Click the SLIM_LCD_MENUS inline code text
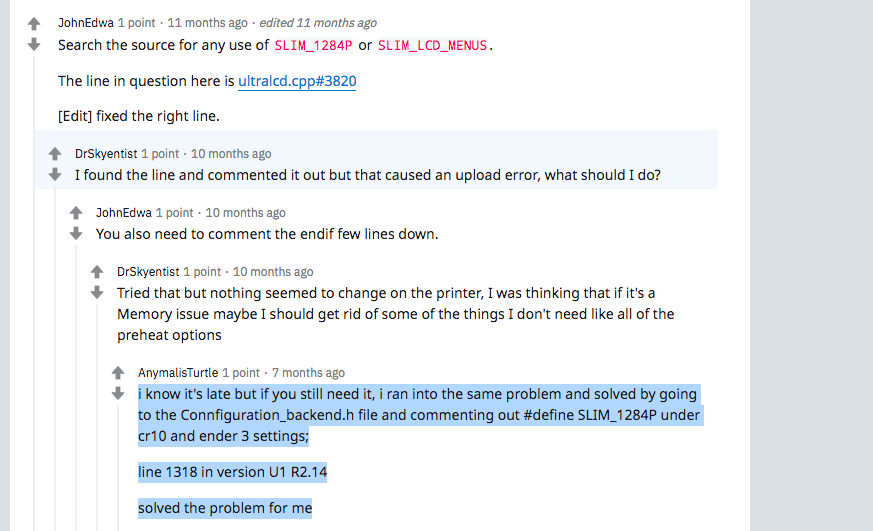Screen dimensions: 873x531 pos(434,45)
